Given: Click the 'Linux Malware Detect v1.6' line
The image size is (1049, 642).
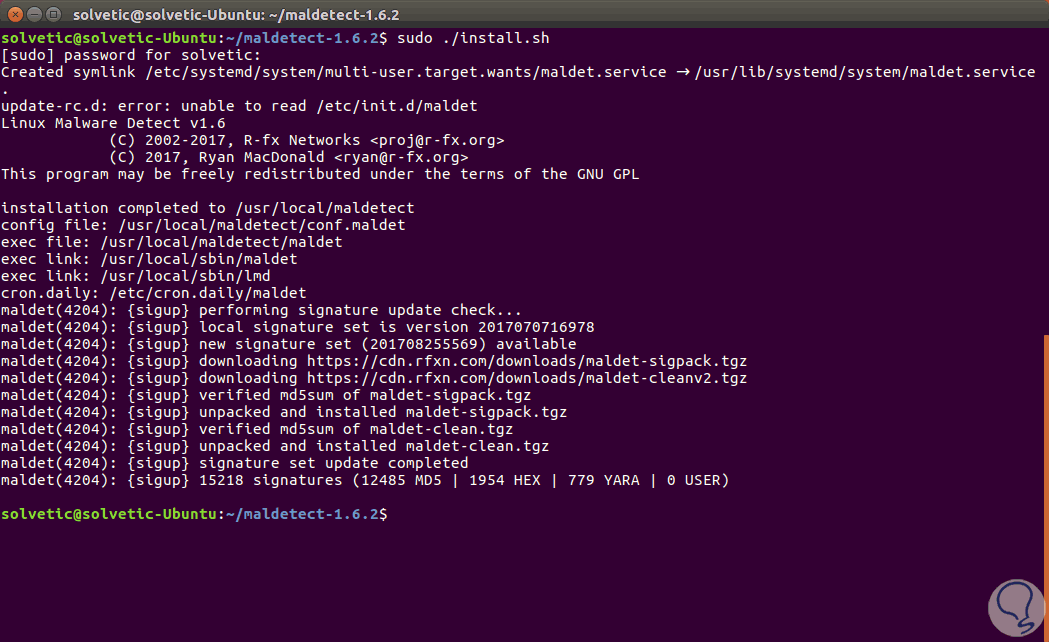Looking at the screenshot, I should pyautogui.click(x=113, y=123).
